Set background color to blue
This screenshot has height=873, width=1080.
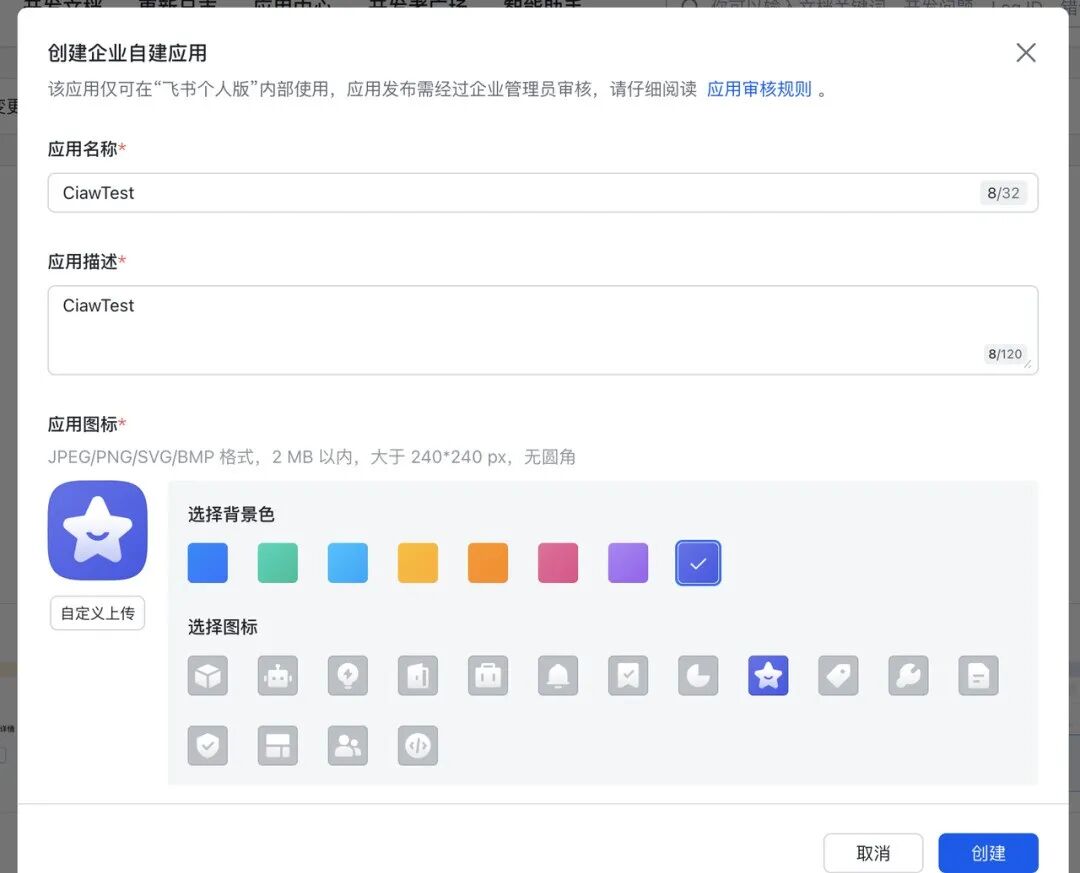pyautogui.click(x=207, y=563)
